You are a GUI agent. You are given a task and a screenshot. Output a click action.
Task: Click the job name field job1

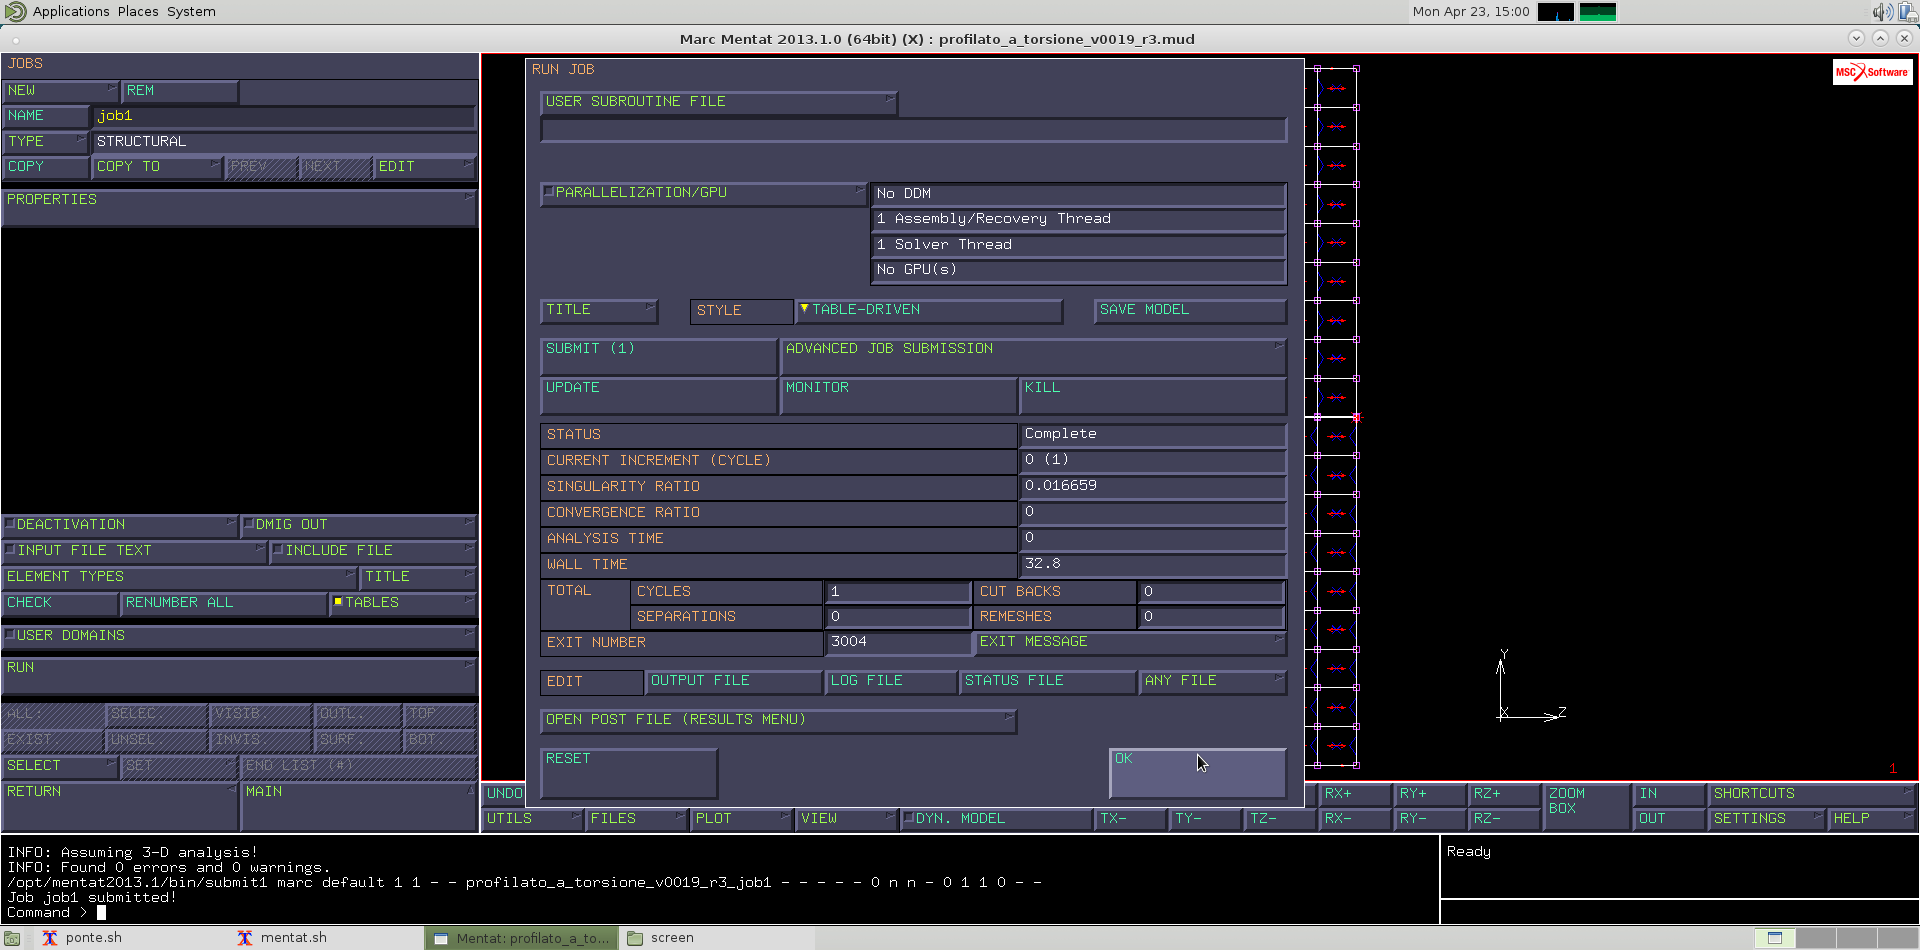[x=284, y=116]
